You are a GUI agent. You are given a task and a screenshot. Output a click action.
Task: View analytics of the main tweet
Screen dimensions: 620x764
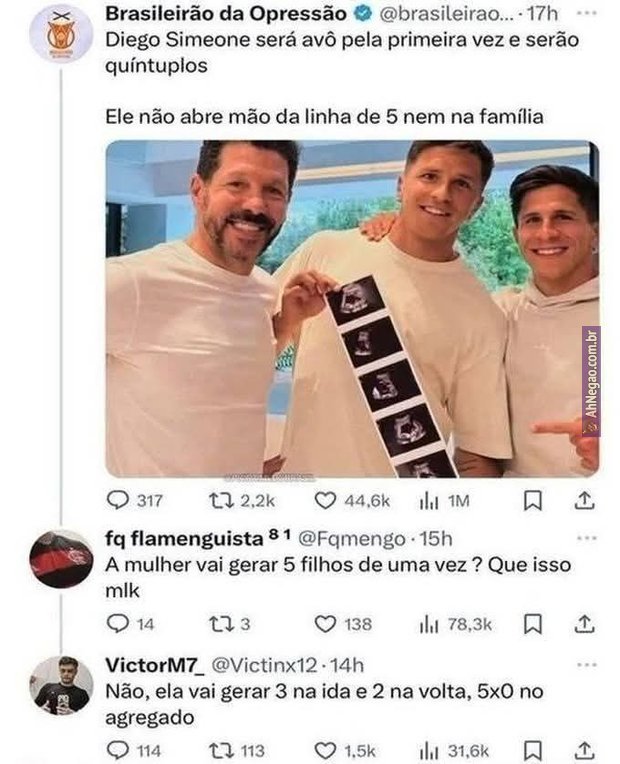click(429, 500)
